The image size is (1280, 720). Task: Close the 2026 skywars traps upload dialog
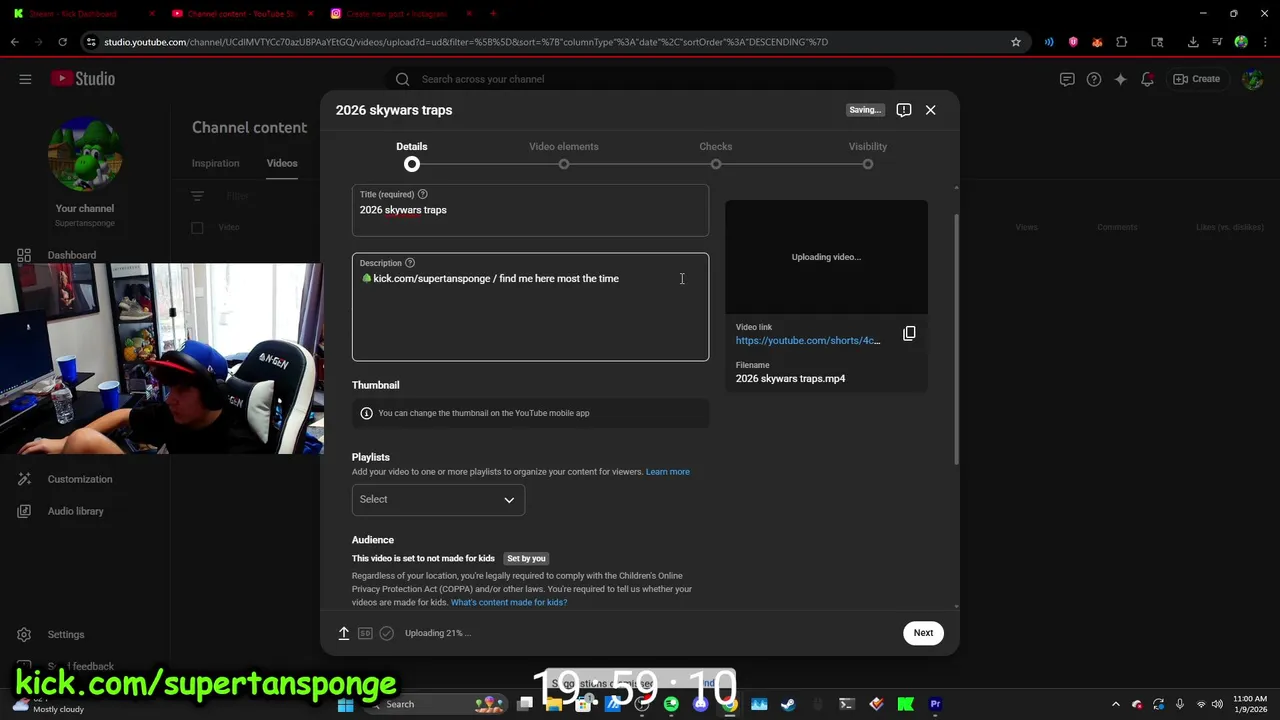pyautogui.click(x=931, y=110)
